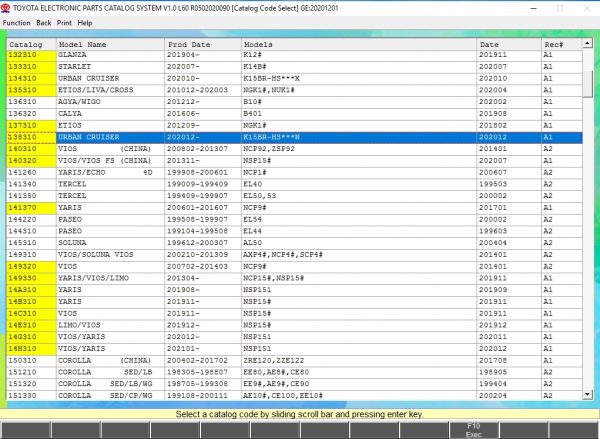The width and height of the screenshot is (600, 439).
Task: Select the YARIS/VIOS/LIMO row
Action: pos(294,278)
